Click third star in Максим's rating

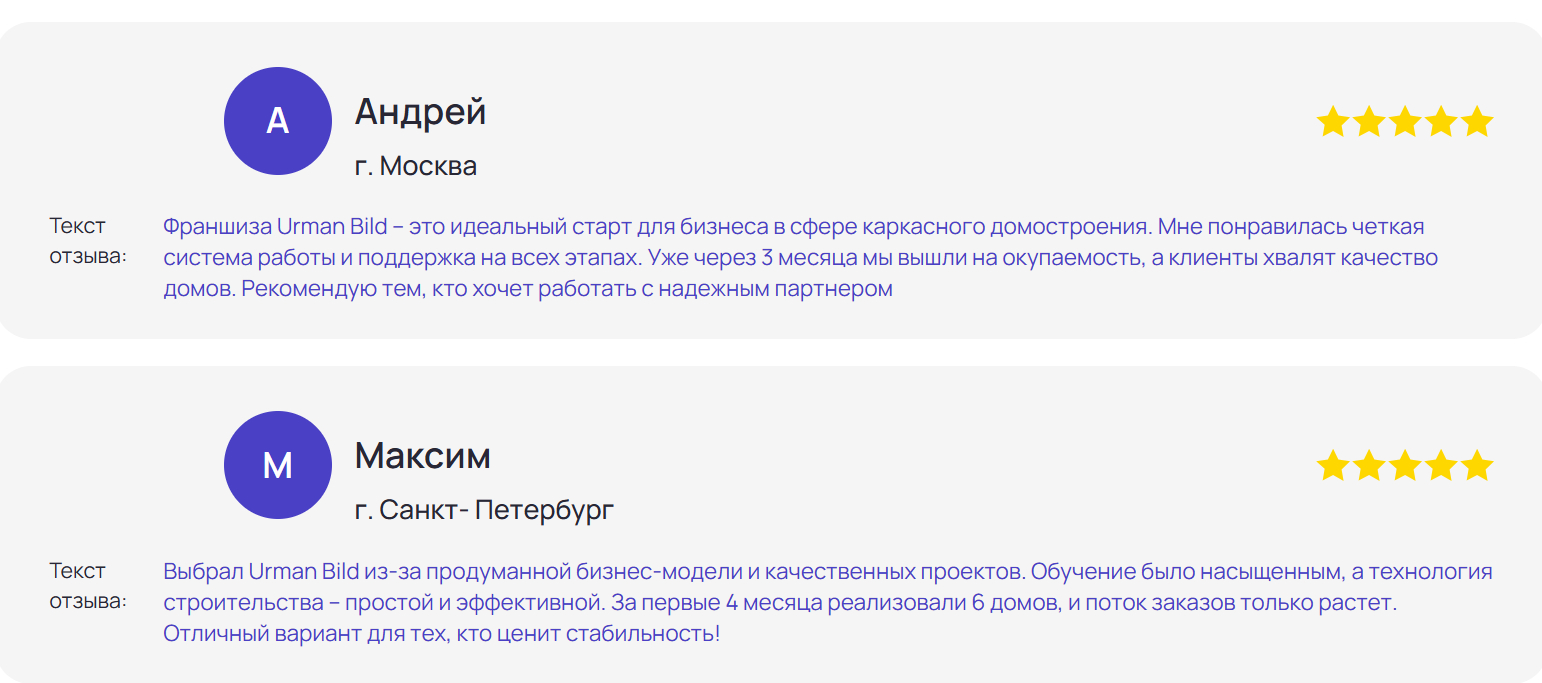(1405, 466)
